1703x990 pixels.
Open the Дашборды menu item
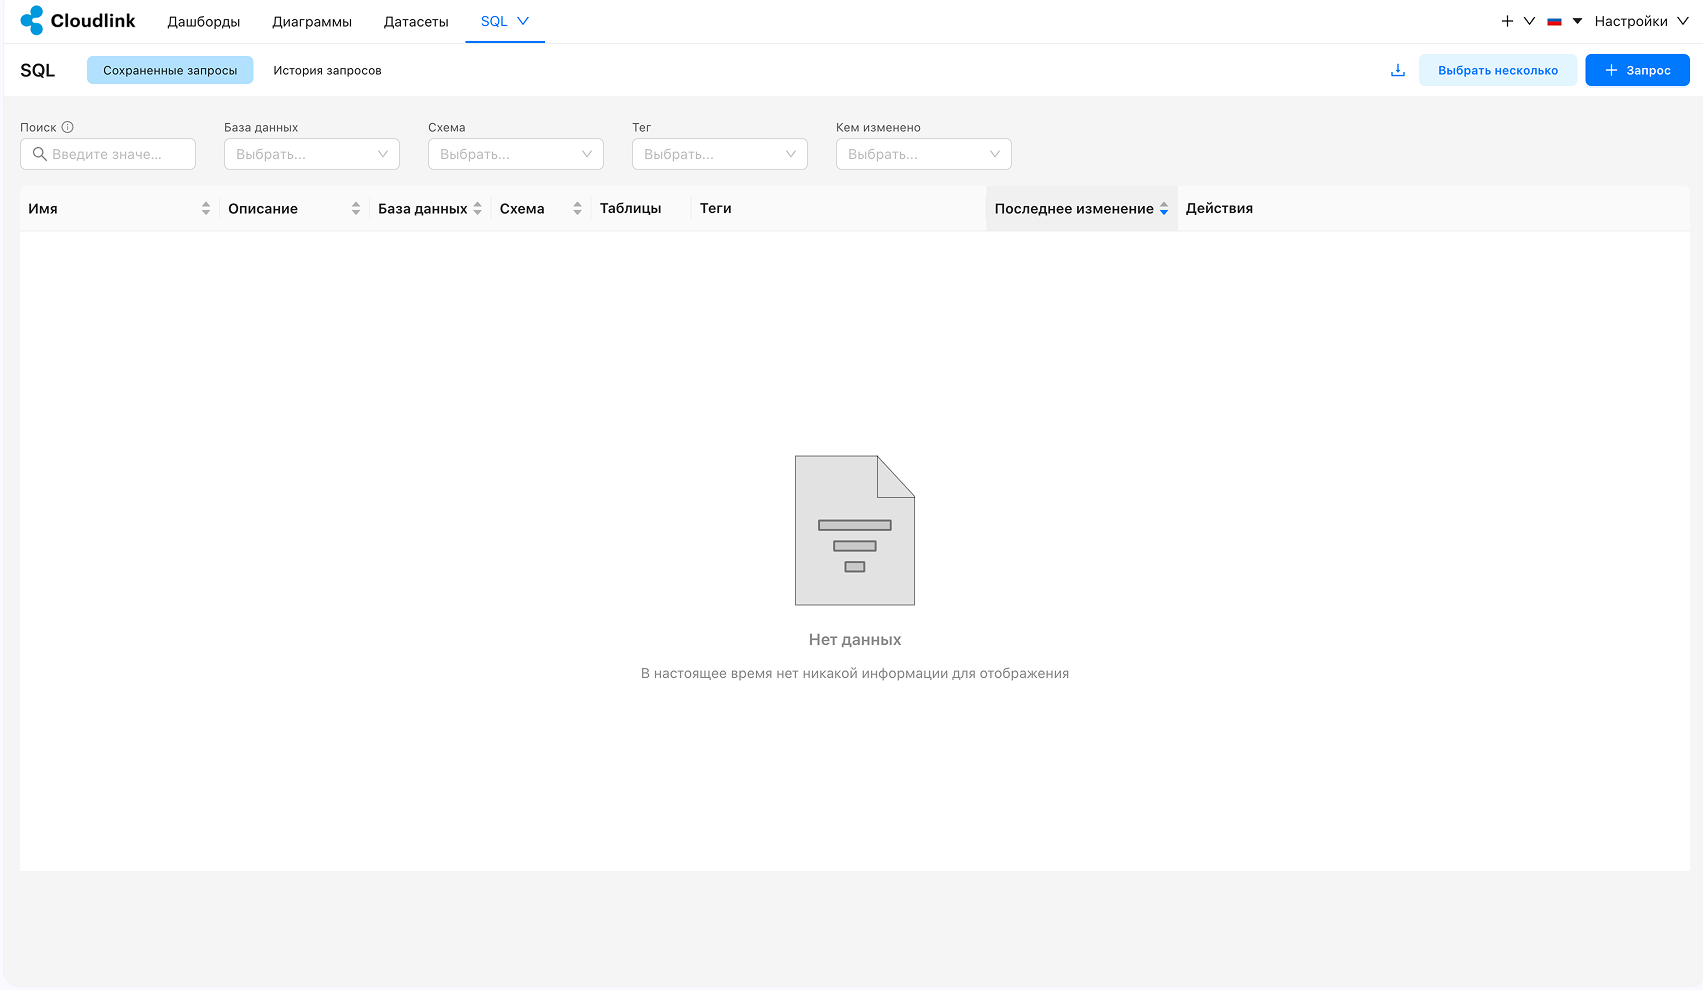click(204, 21)
